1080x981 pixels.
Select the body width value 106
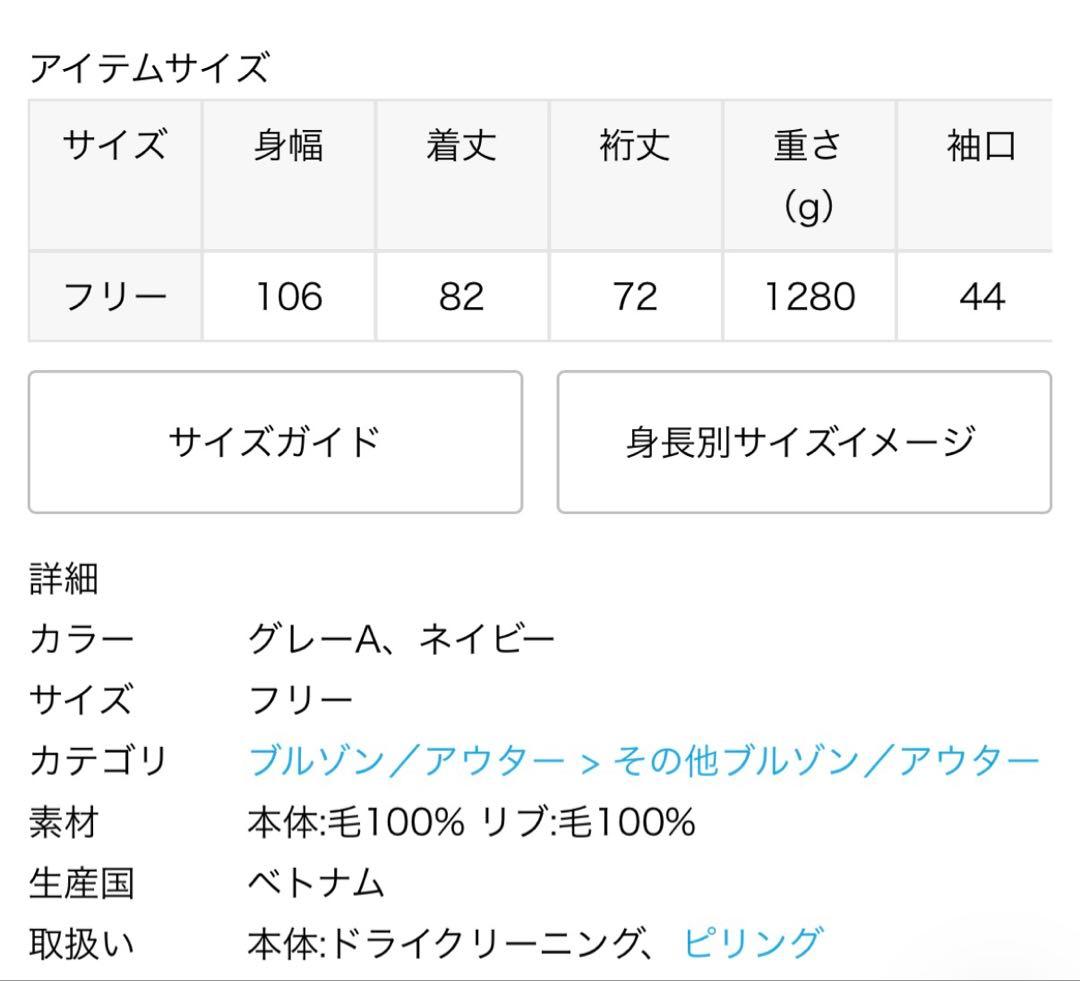[x=288, y=296]
